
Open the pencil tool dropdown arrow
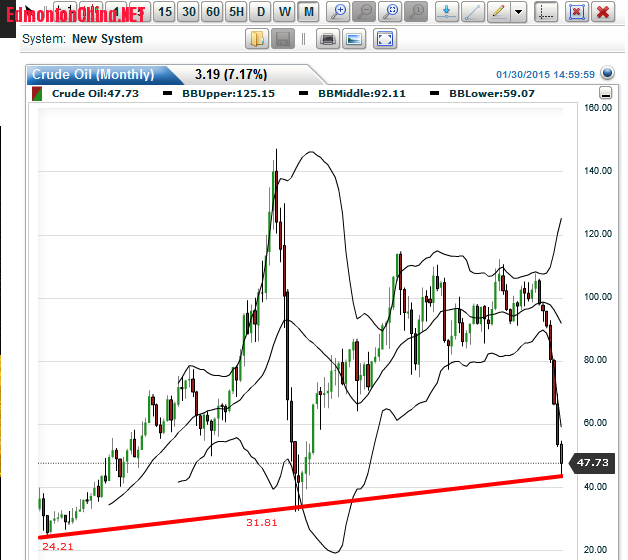(x=518, y=12)
